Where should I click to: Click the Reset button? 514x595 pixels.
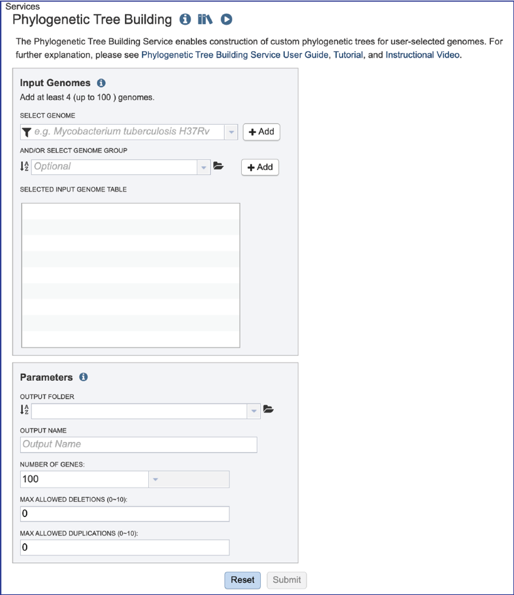tap(242, 580)
